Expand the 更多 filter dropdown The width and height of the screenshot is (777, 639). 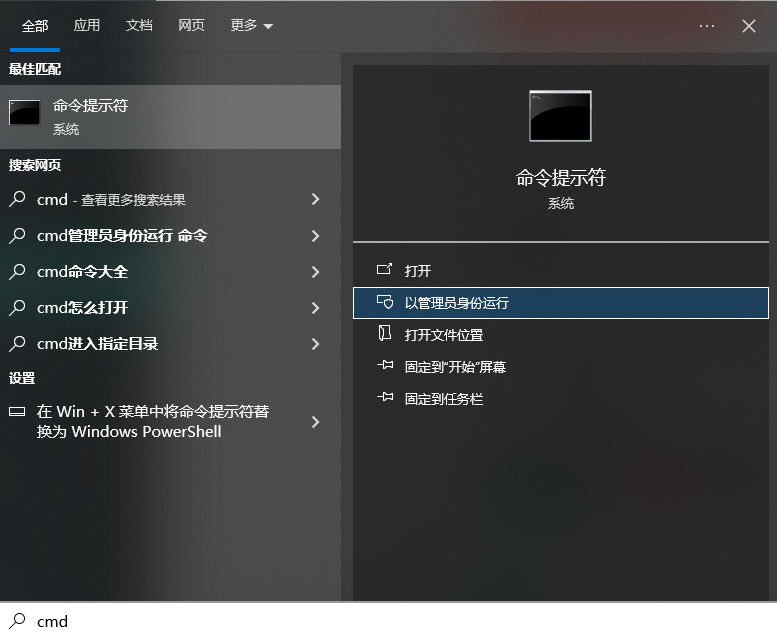tap(251, 26)
